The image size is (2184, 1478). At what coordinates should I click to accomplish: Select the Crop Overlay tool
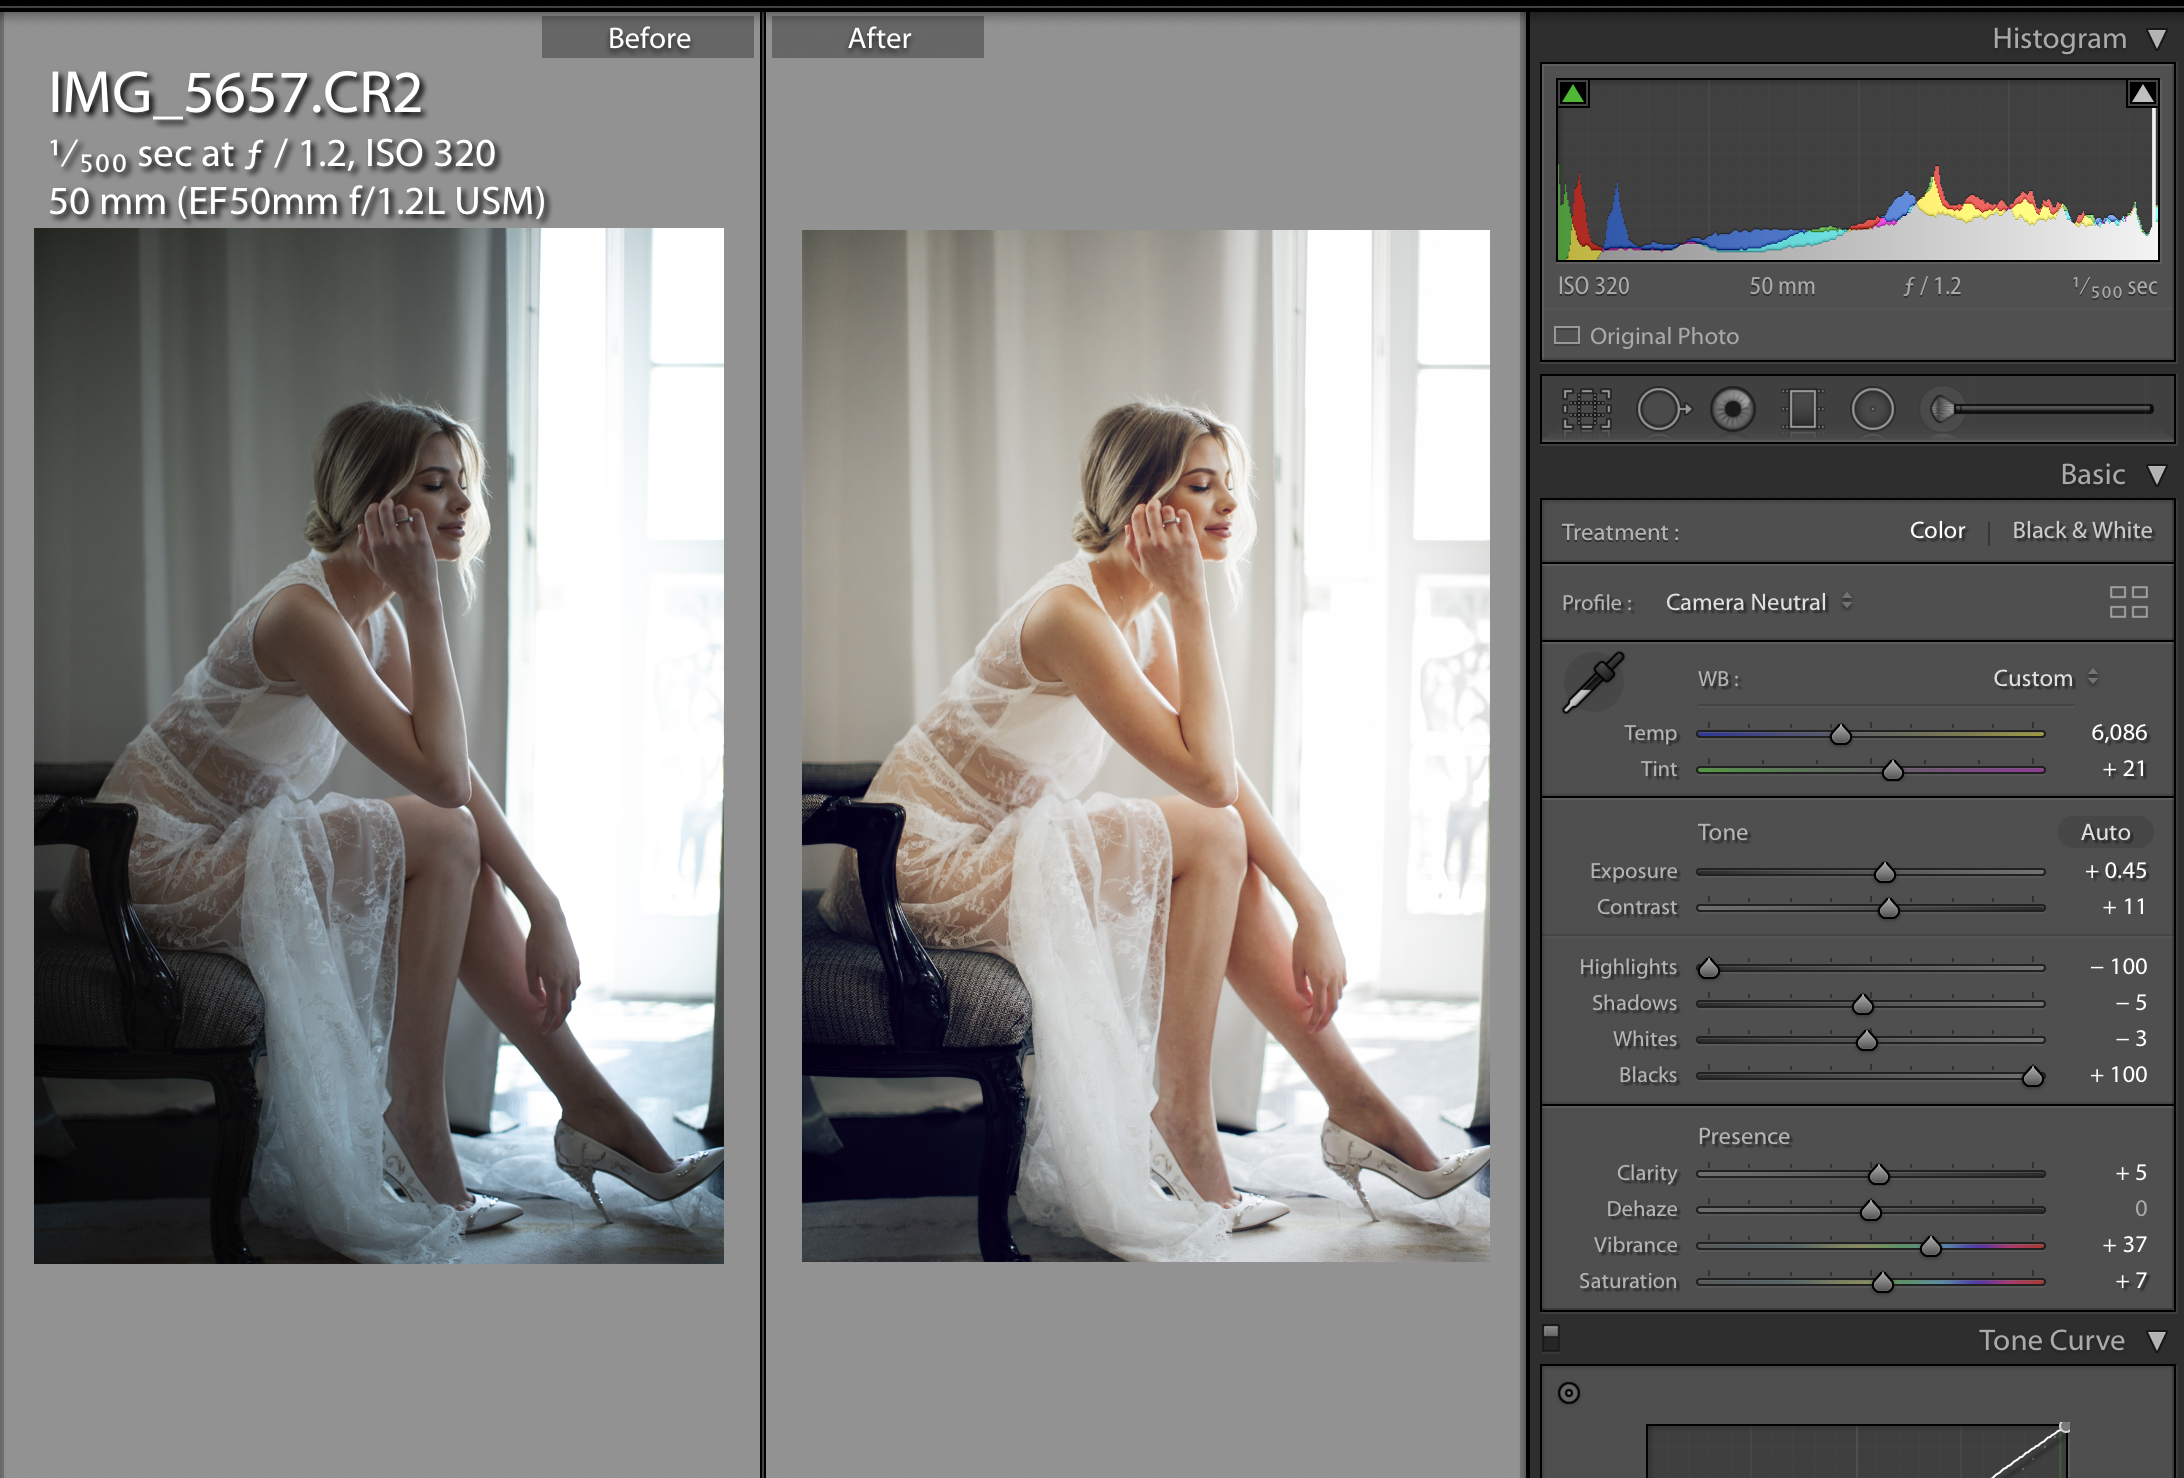click(x=1587, y=409)
